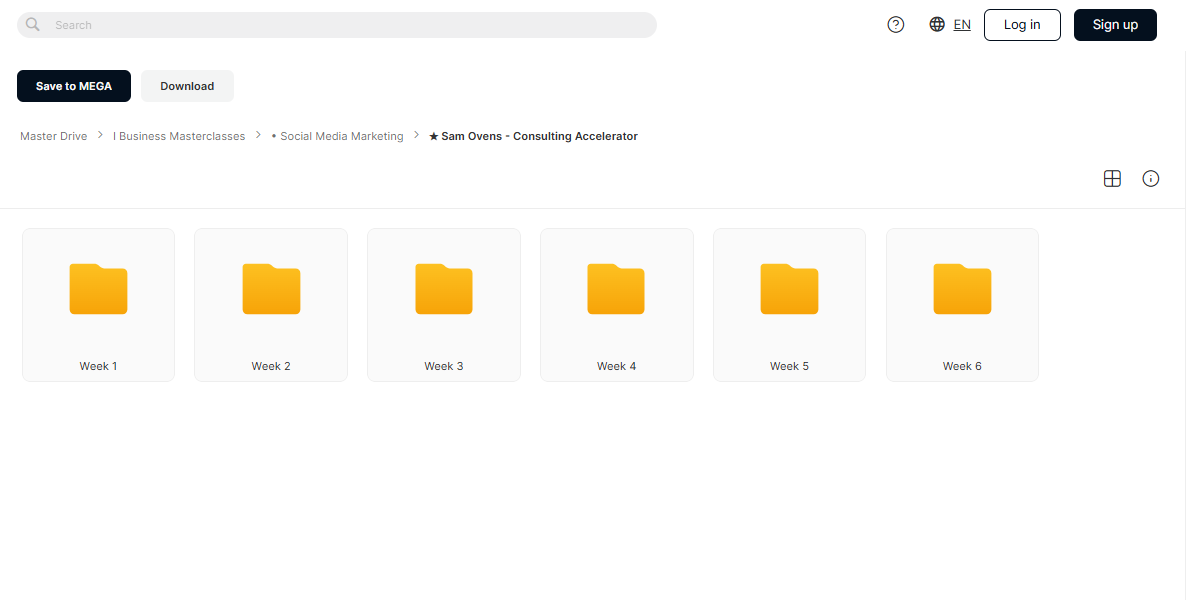Image resolution: width=1186 pixels, height=600 pixels.
Task: Open the Week 1 folder icon
Action: (98, 288)
